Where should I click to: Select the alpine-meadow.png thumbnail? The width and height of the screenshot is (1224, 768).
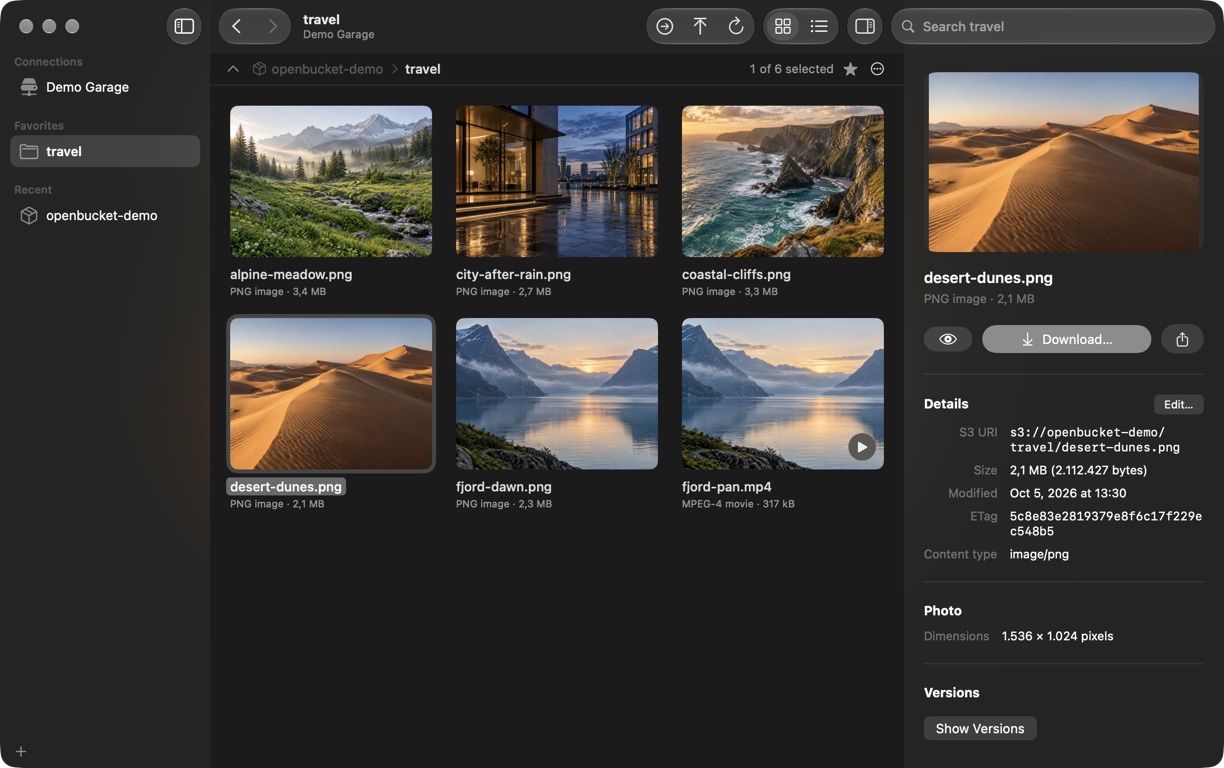pos(331,181)
